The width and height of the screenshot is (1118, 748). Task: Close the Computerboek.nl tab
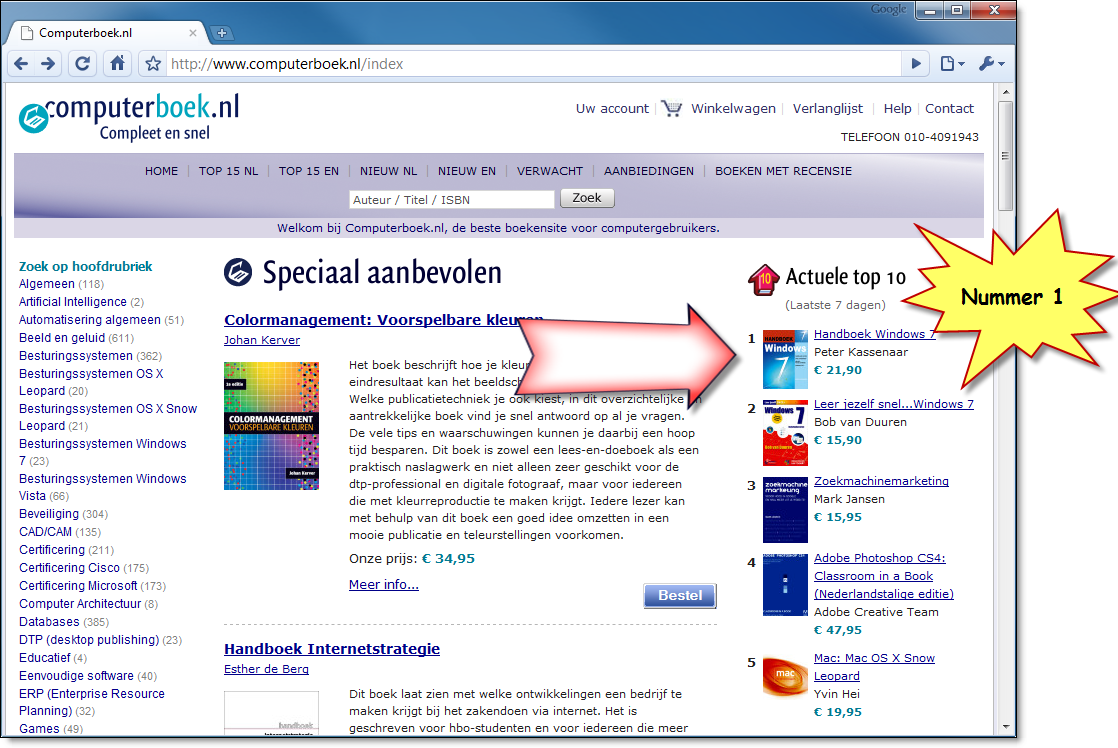(193, 33)
